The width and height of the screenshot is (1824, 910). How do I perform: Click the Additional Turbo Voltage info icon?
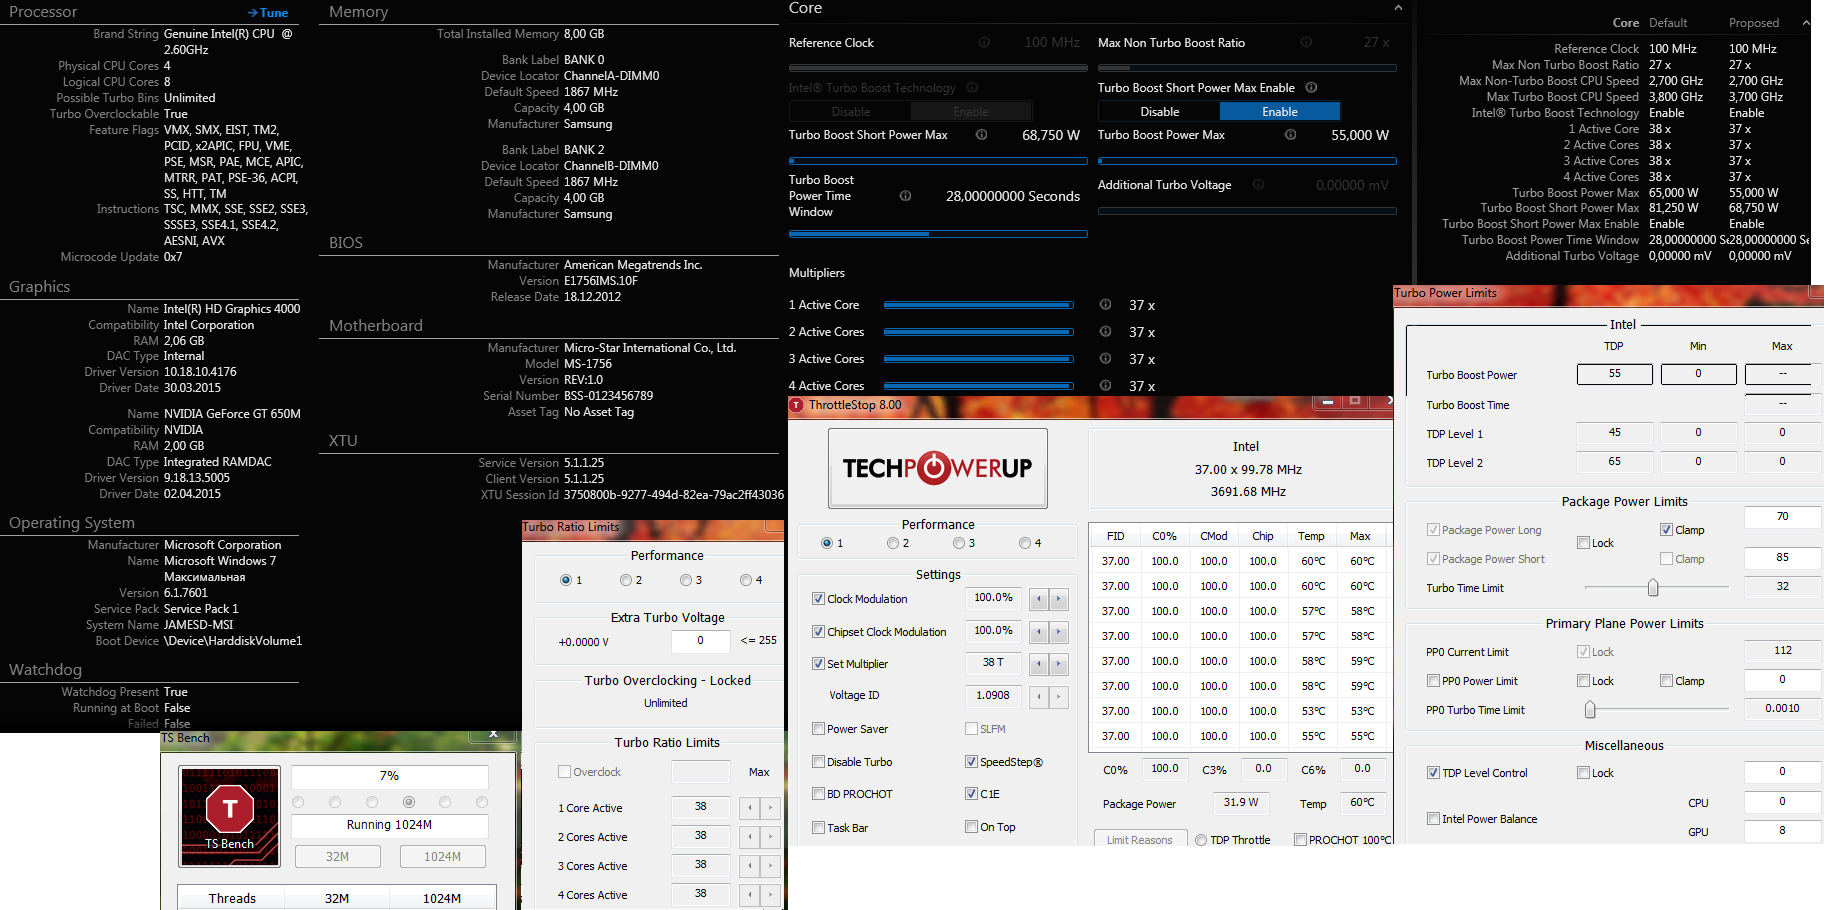pyautogui.click(x=1258, y=184)
